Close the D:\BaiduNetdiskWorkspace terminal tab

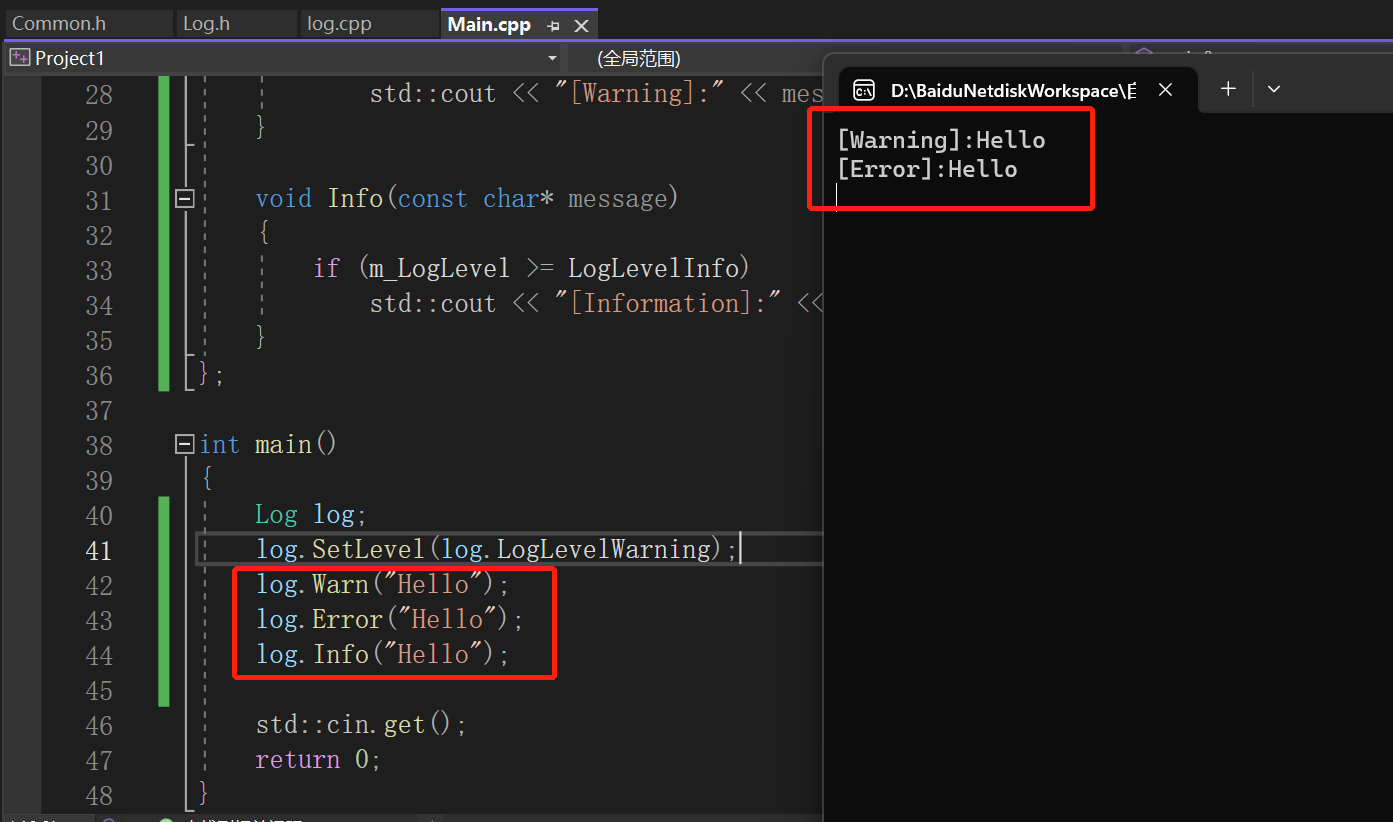click(1165, 90)
